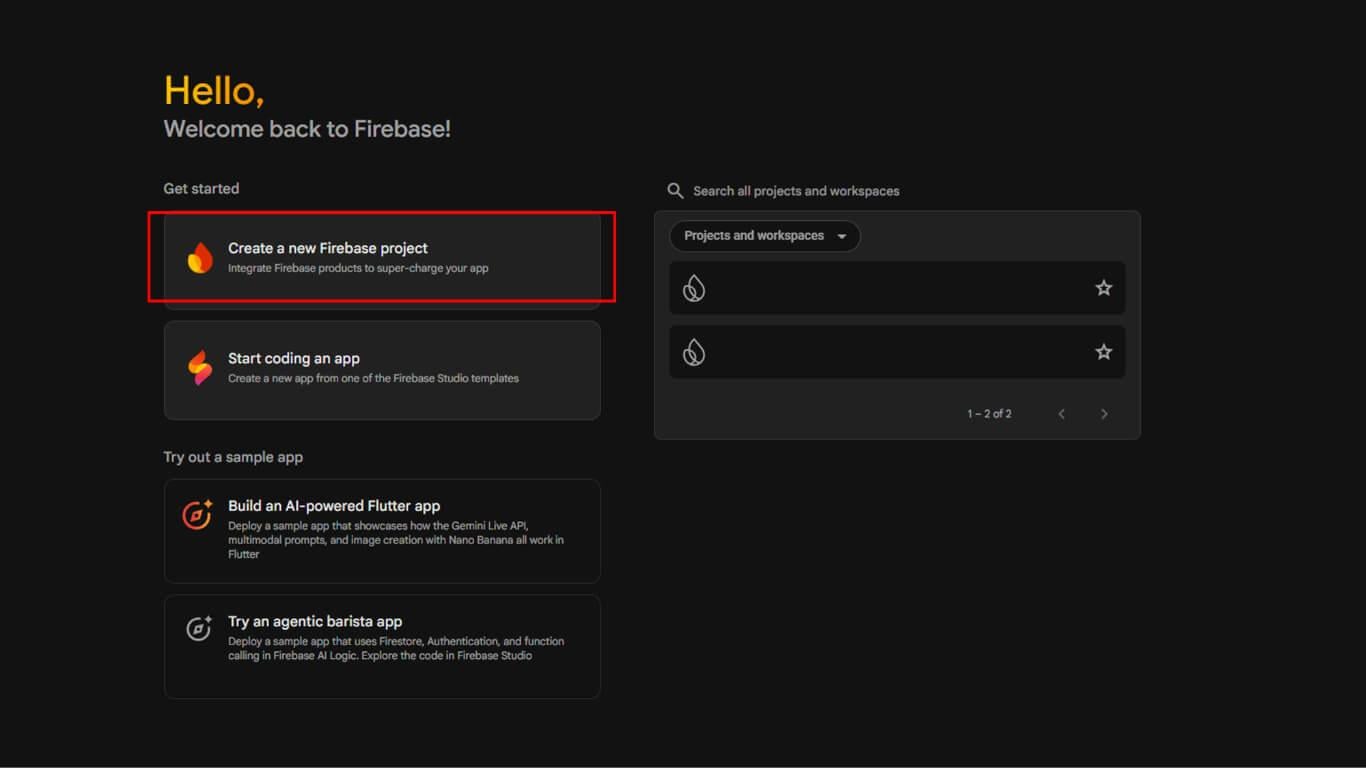Click the AI compass icon for Flutter app
Screen dimensions: 1366x769
(198, 514)
